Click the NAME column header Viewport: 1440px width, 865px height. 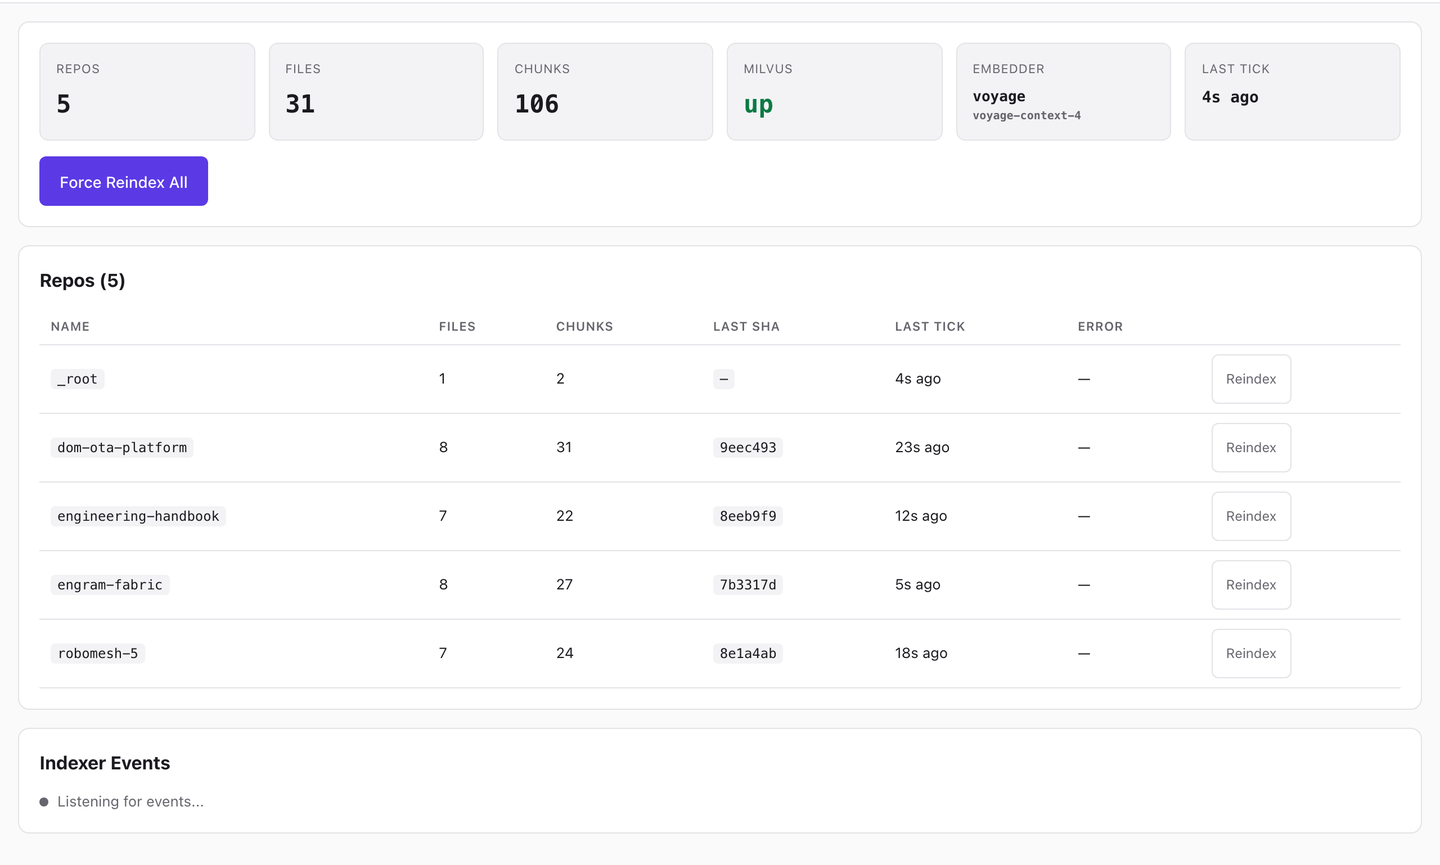point(70,327)
